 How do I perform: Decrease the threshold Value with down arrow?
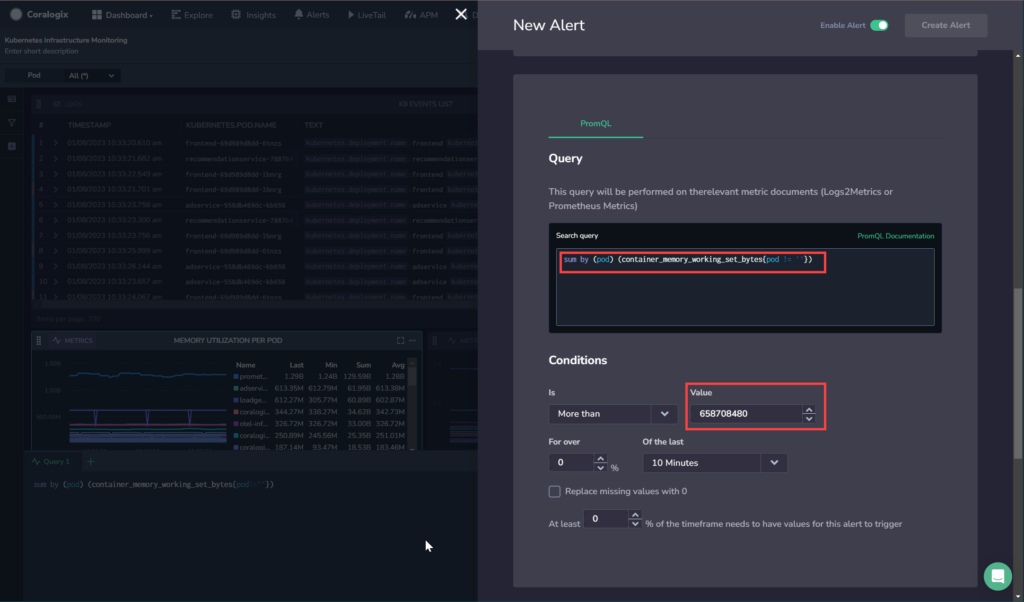click(x=809, y=419)
